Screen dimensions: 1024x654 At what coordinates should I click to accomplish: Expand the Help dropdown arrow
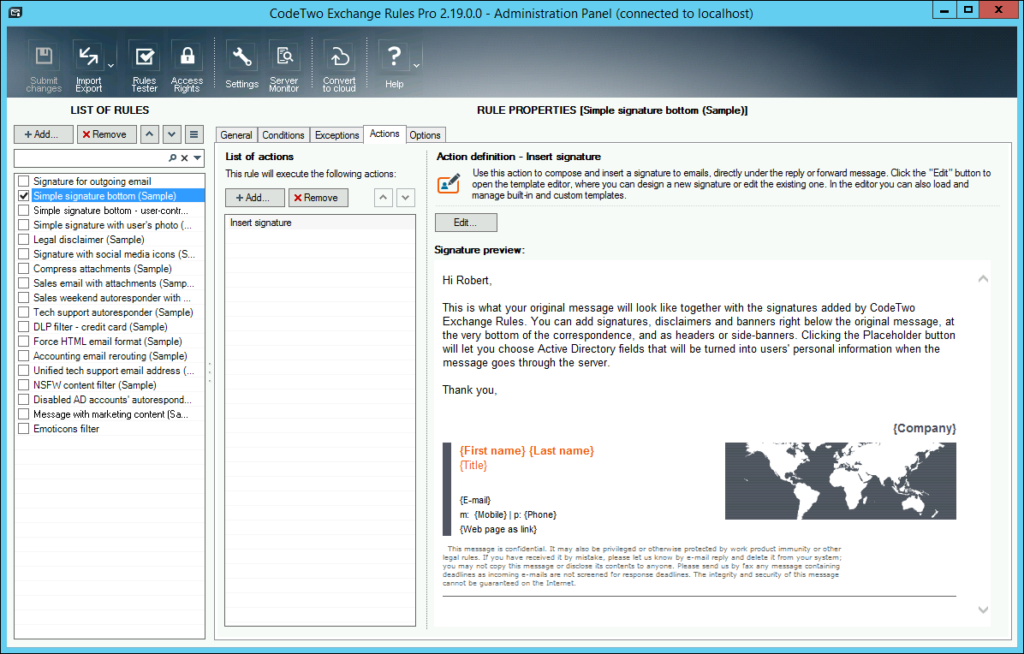pyautogui.click(x=417, y=66)
